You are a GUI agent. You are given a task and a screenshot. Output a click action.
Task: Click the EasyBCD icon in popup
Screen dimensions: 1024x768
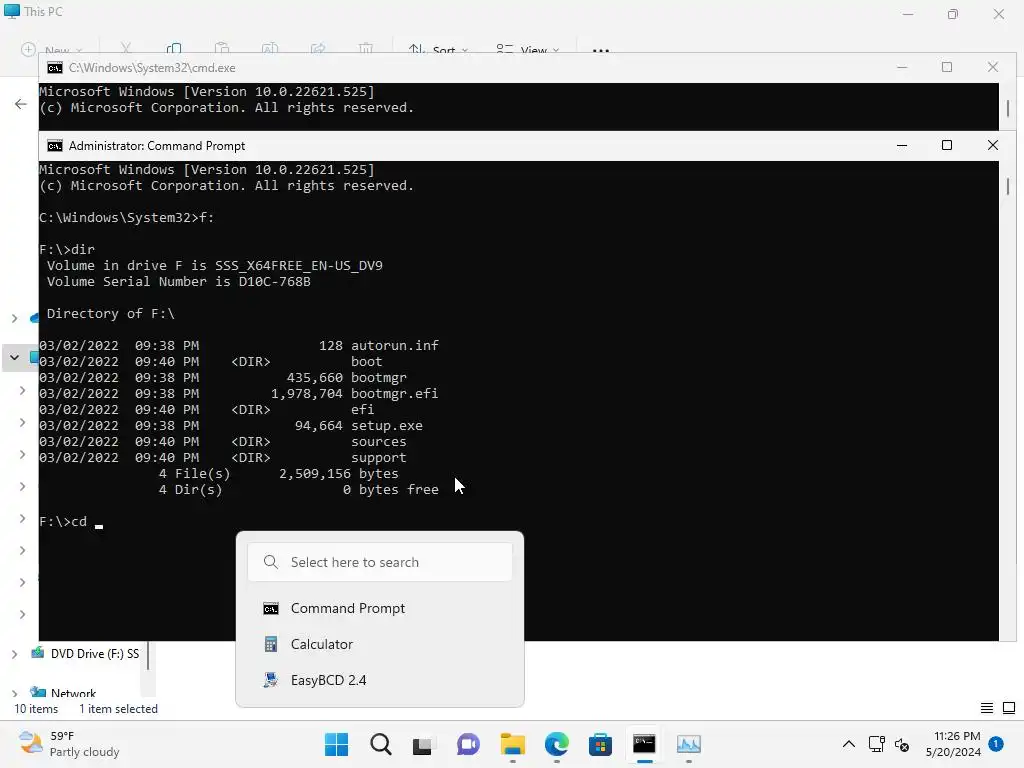(270, 680)
